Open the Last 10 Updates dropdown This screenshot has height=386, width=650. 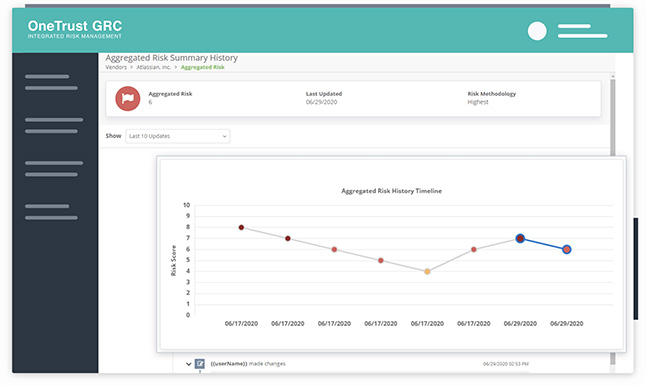coord(178,136)
